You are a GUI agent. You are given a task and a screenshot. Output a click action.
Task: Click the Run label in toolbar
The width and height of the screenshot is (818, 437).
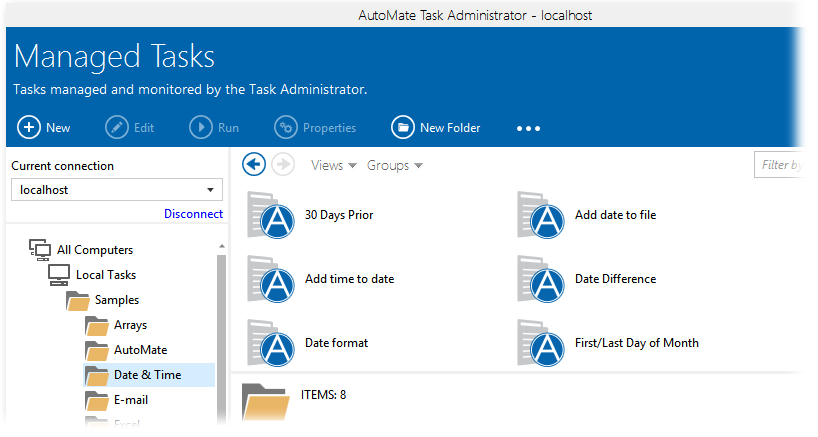[228, 128]
